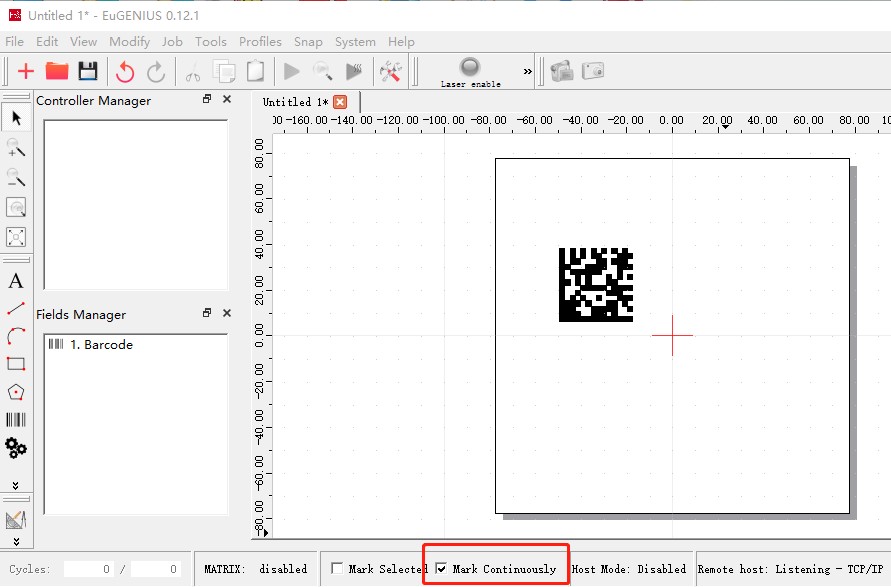Viewport: 891px width, 587px height.
Task: Open the Snap menu
Action: [x=308, y=41]
